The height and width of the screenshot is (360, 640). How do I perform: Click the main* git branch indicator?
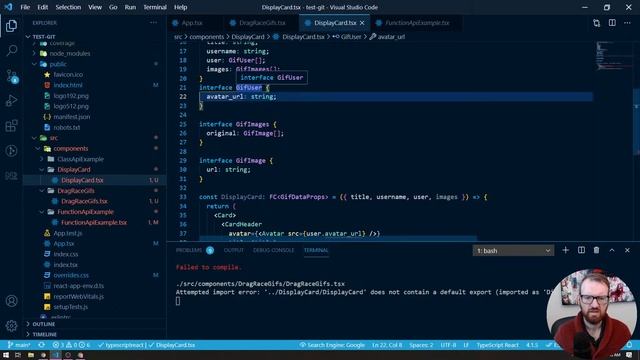tap(19, 345)
